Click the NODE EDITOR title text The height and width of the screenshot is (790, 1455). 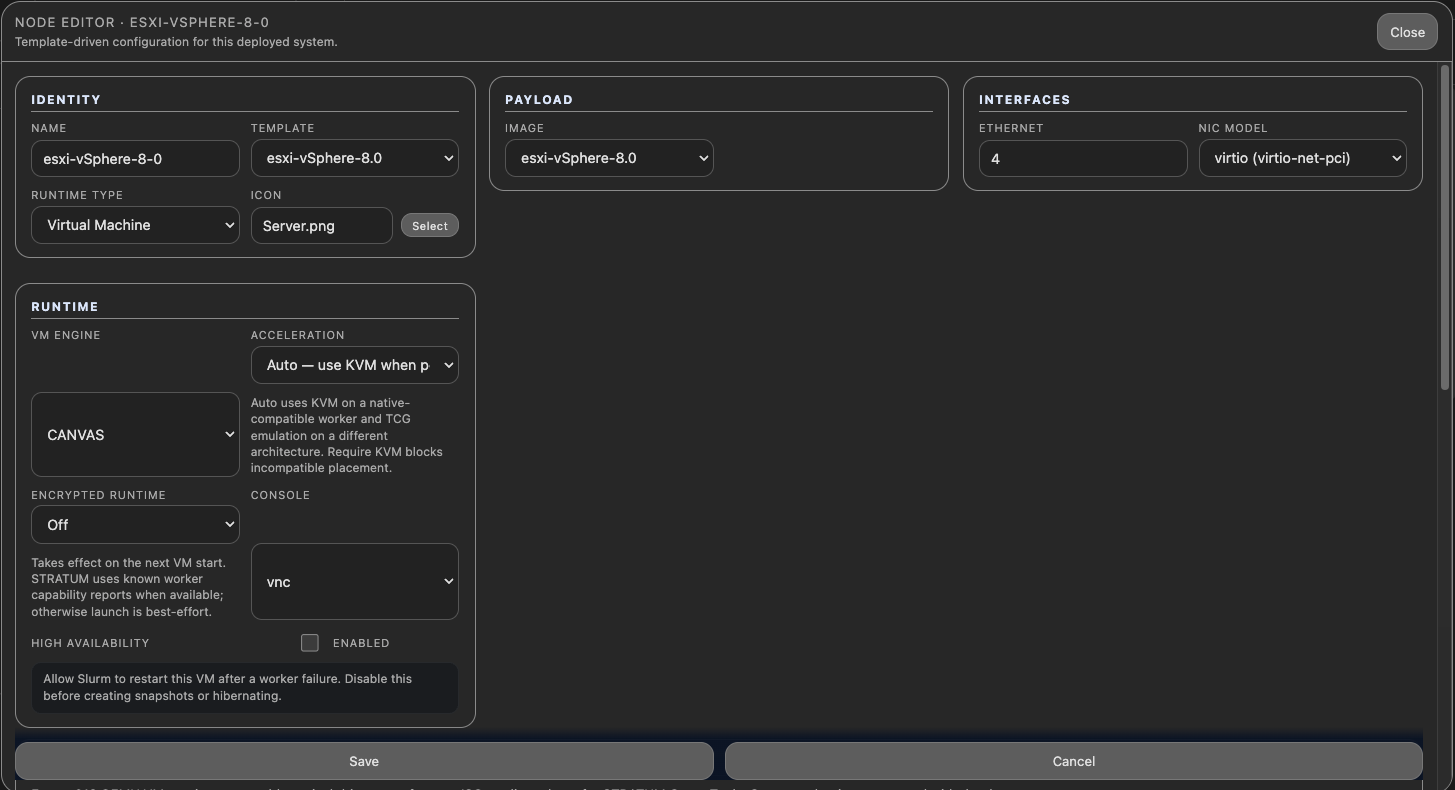(142, 22)
